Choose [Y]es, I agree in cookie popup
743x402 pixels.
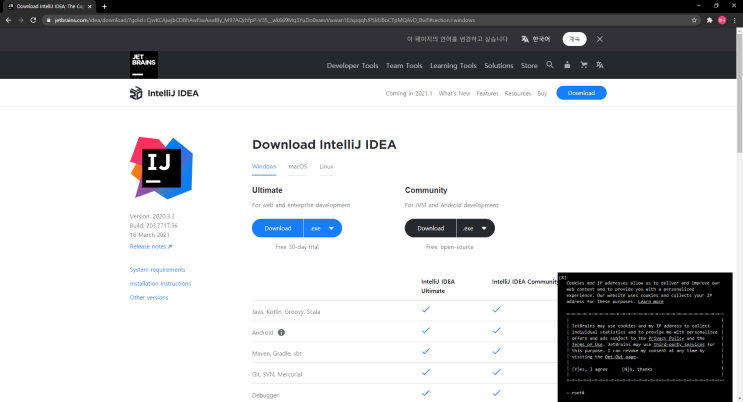(589, 369)
